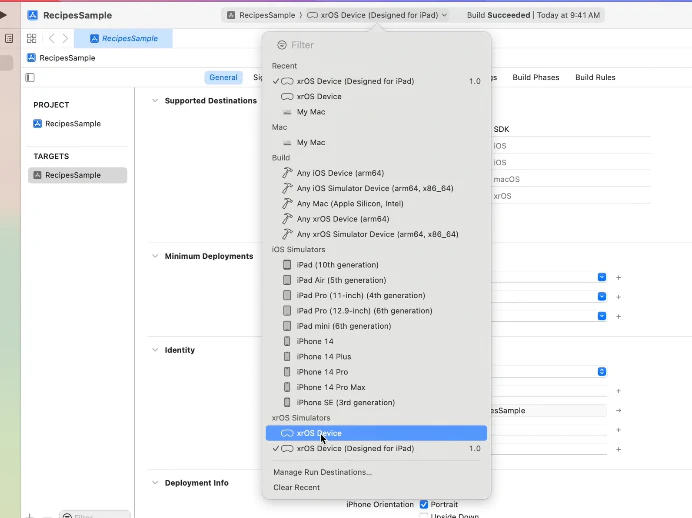Screen dimensions: 692x518
Task: Select highlighted xrOS Device under xrOS Simulators
Action: pyautogui.click(x=376, y=433)
